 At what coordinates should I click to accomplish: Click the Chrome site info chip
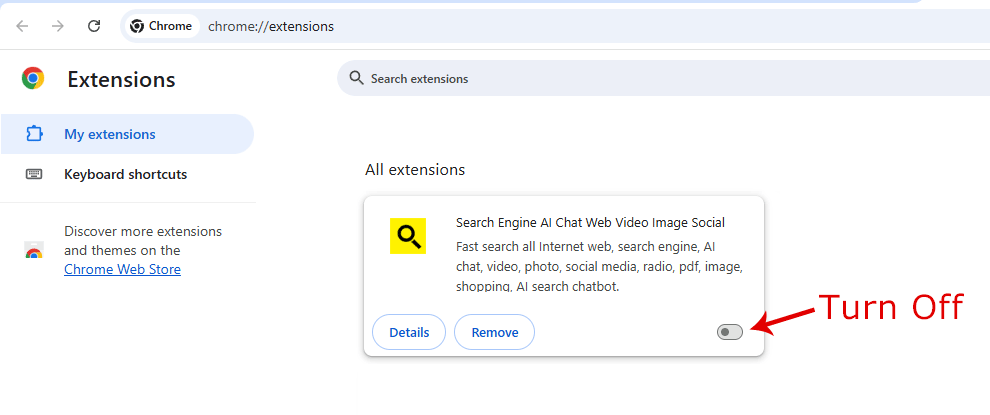click(x=161, y=26)
